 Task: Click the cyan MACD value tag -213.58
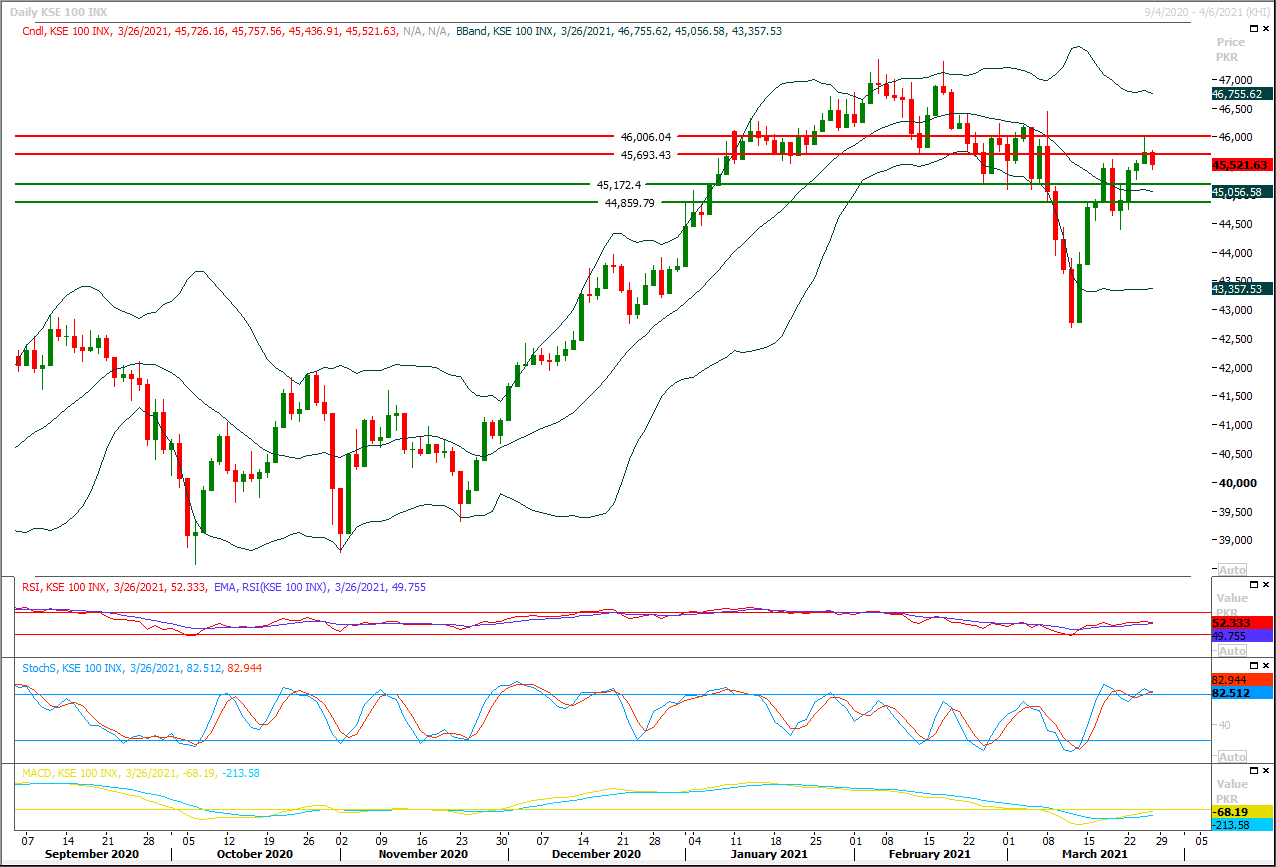(x=1240, y=825)
